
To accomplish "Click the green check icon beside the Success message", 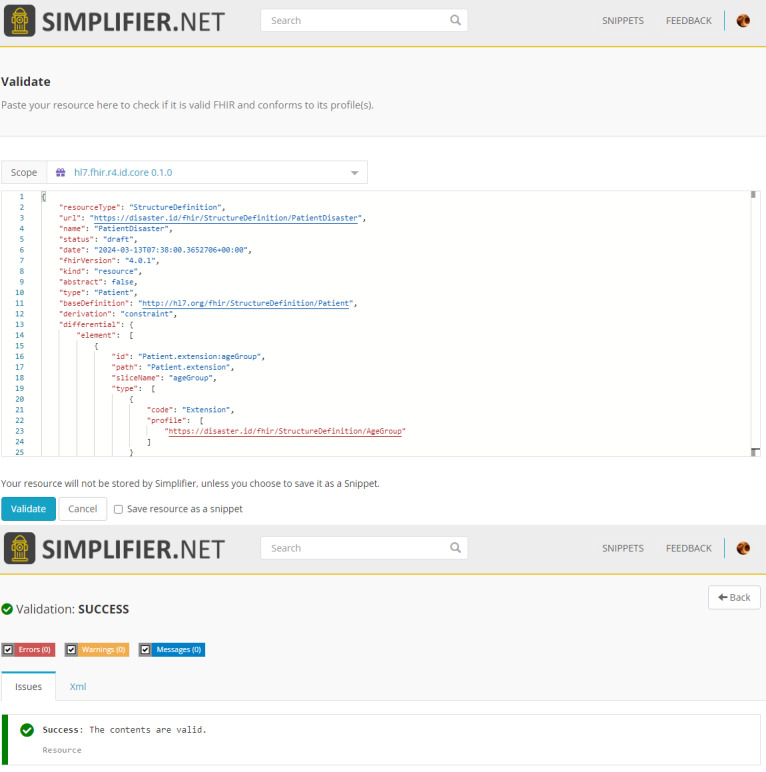I will coord(27,730).
